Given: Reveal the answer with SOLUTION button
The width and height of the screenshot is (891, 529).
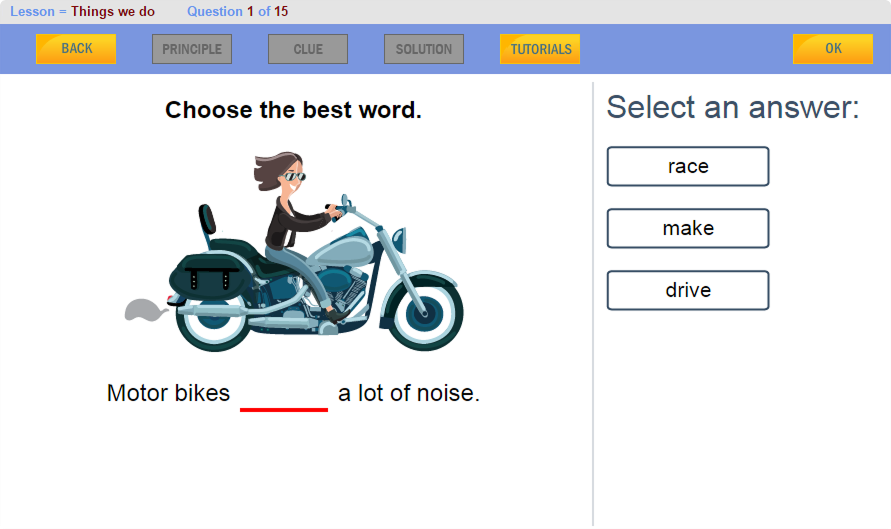Looking at the screenshot, I should pos(424,49).
